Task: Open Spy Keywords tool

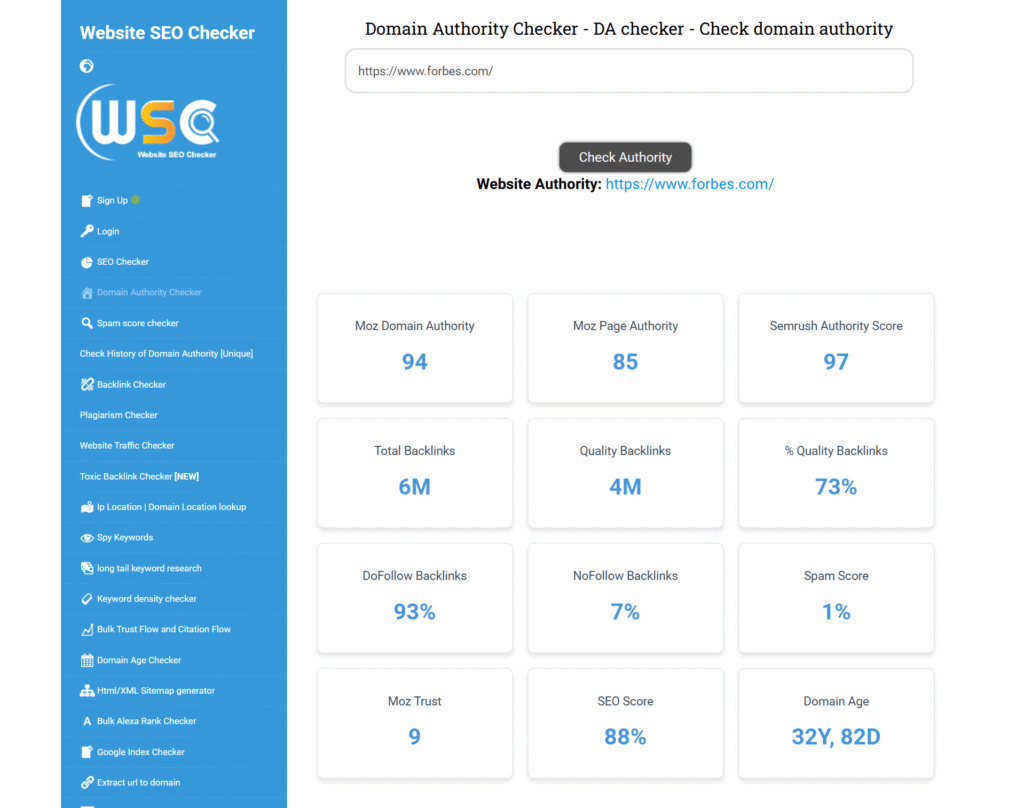Action: tap(174, 538)
